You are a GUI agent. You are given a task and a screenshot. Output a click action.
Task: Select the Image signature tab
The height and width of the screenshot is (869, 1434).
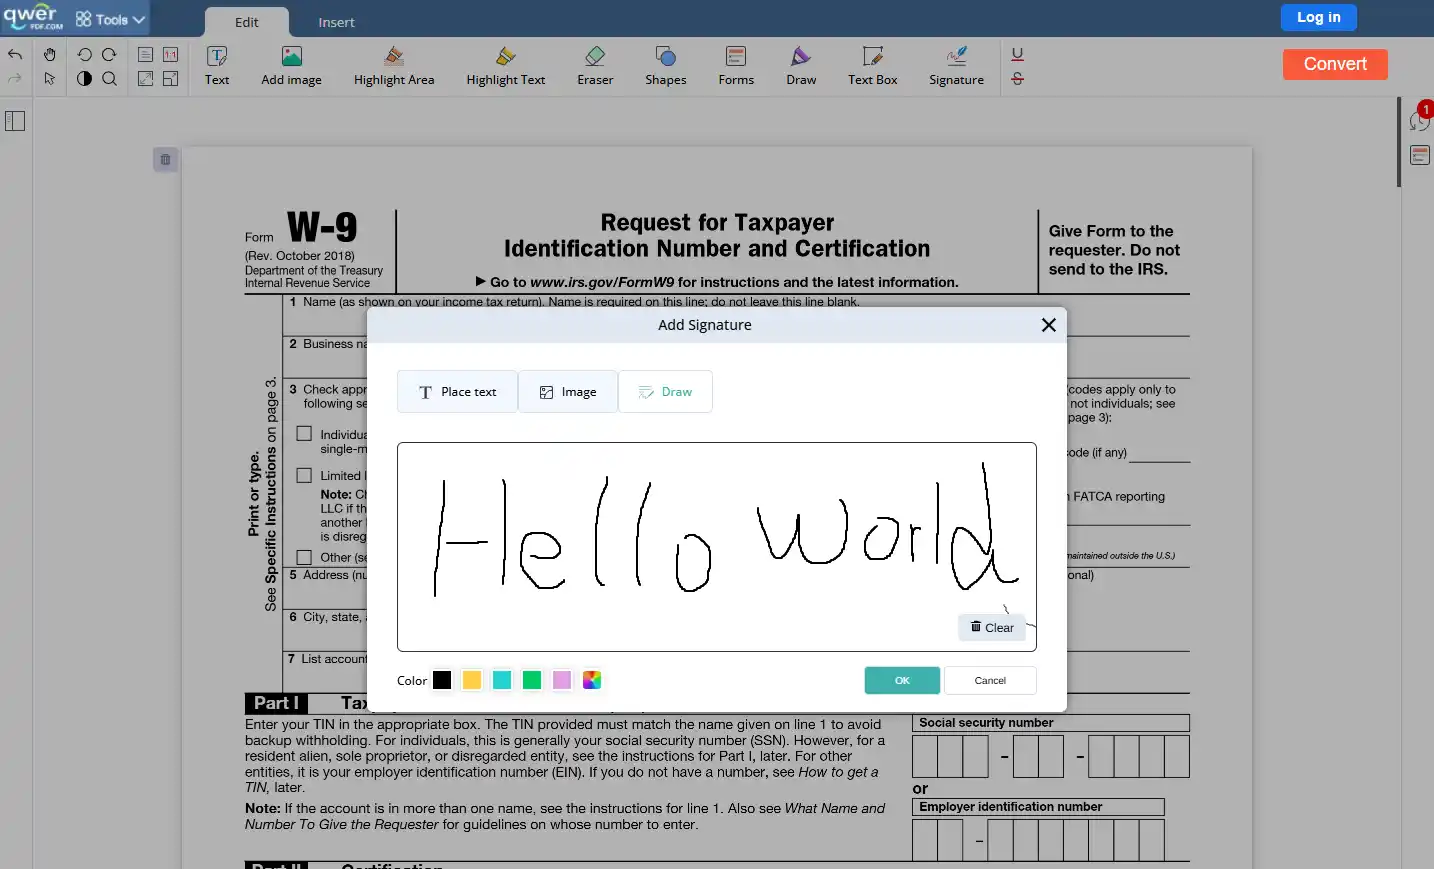click(568, 392)
